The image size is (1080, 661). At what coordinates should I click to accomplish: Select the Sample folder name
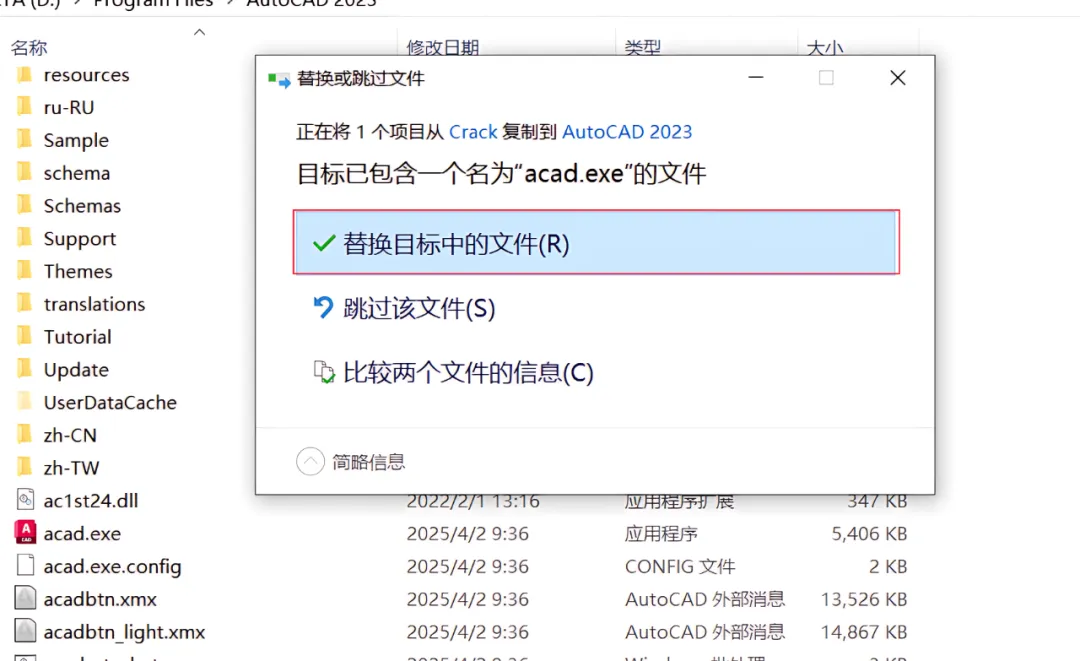[x=76, y=140]
